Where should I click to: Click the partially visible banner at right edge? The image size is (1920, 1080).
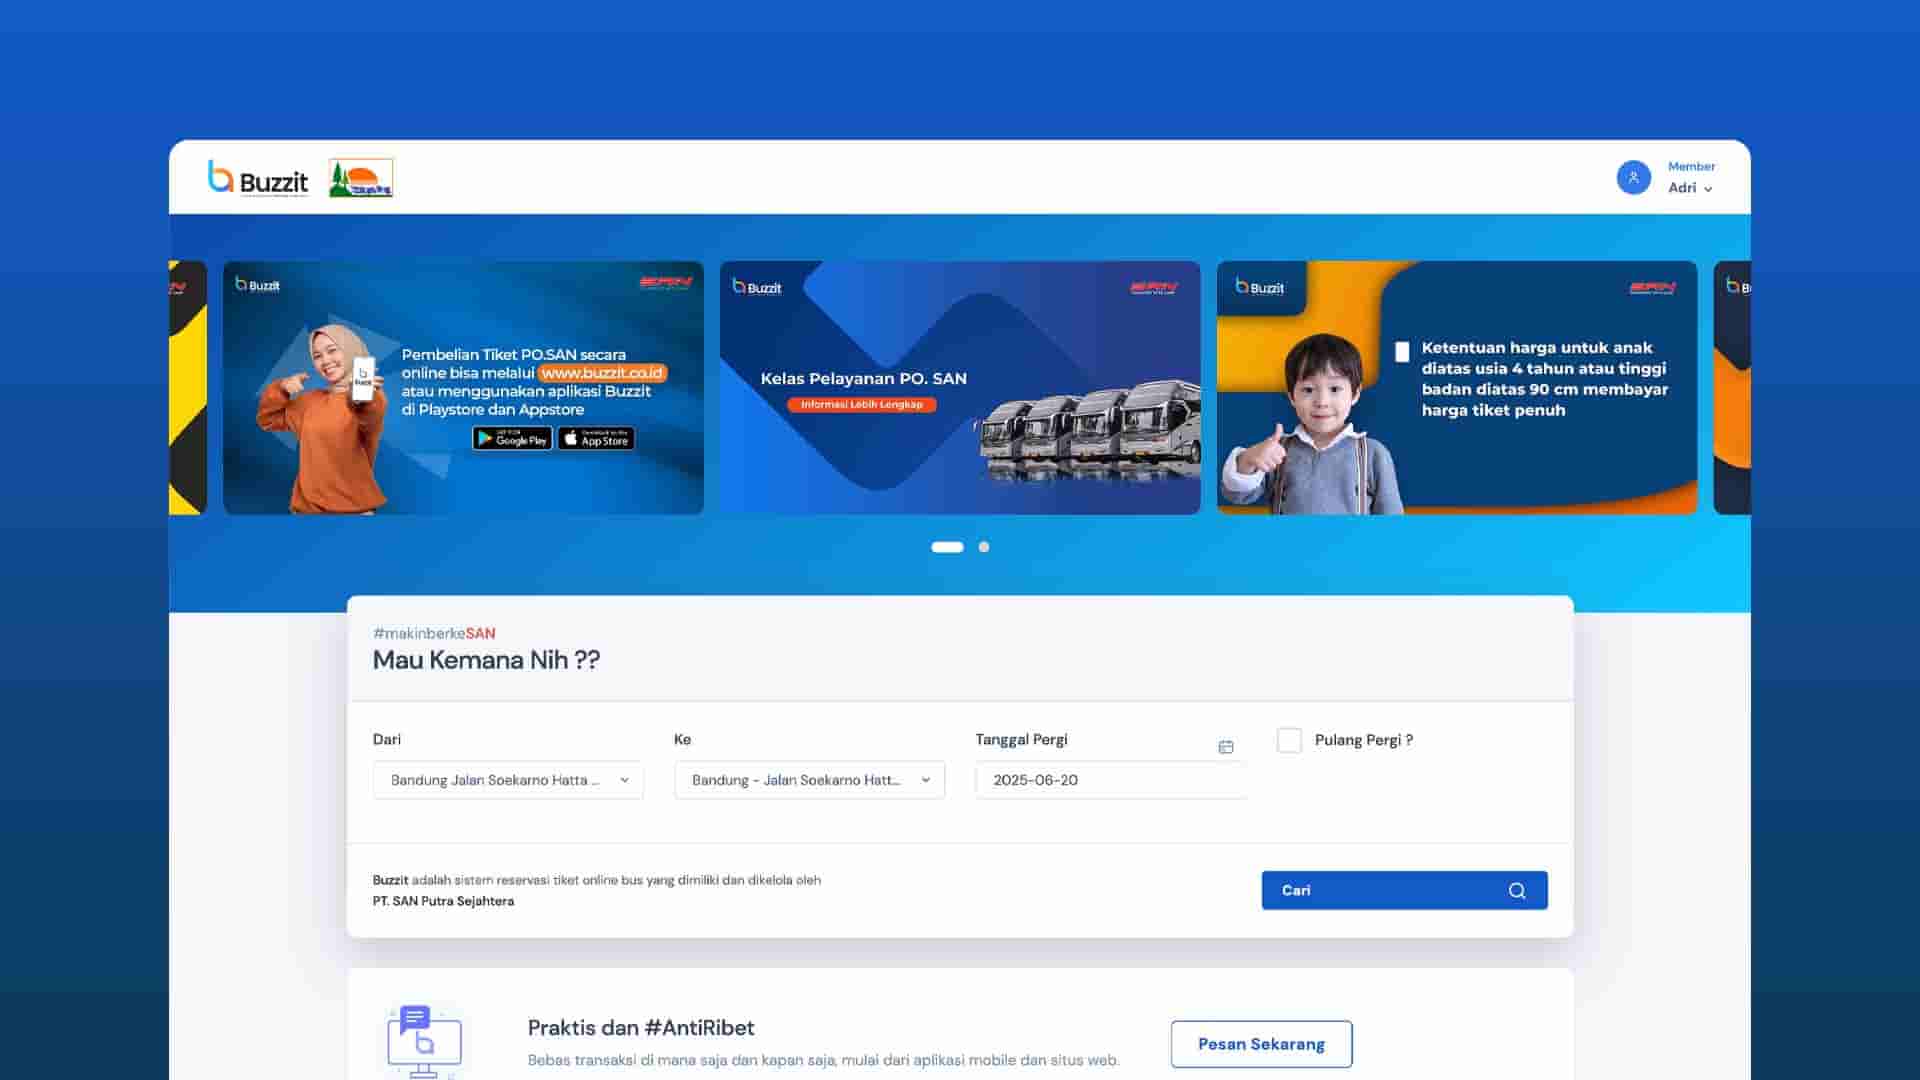pos(1732,388)
